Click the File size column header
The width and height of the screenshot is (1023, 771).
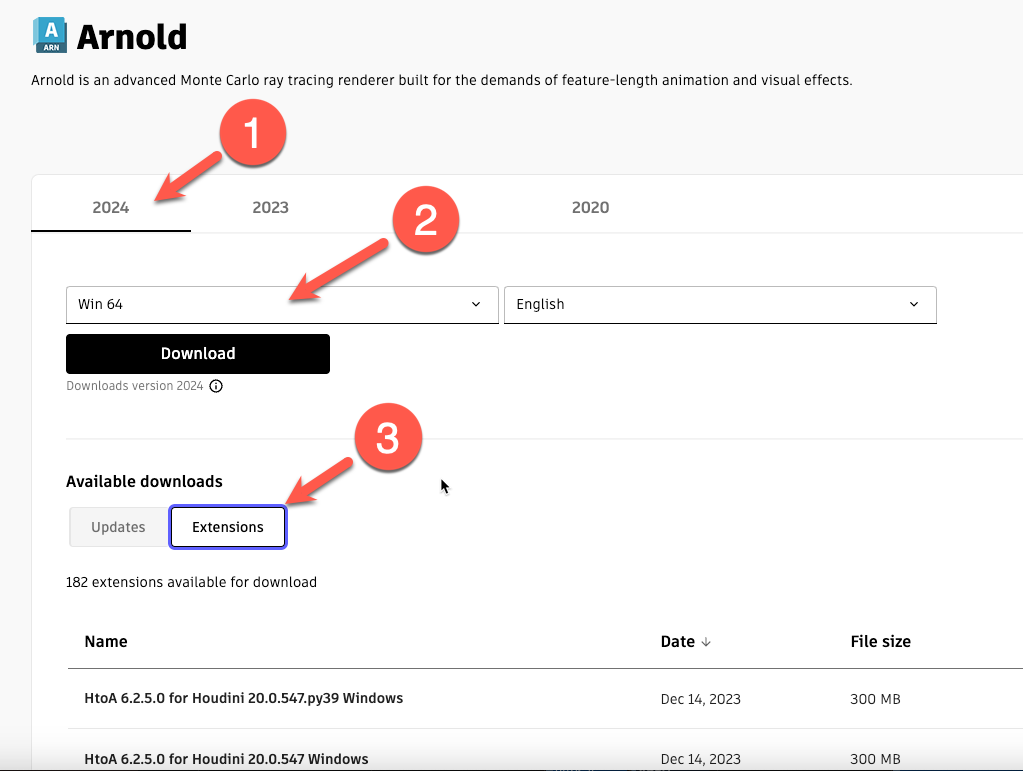880,642
